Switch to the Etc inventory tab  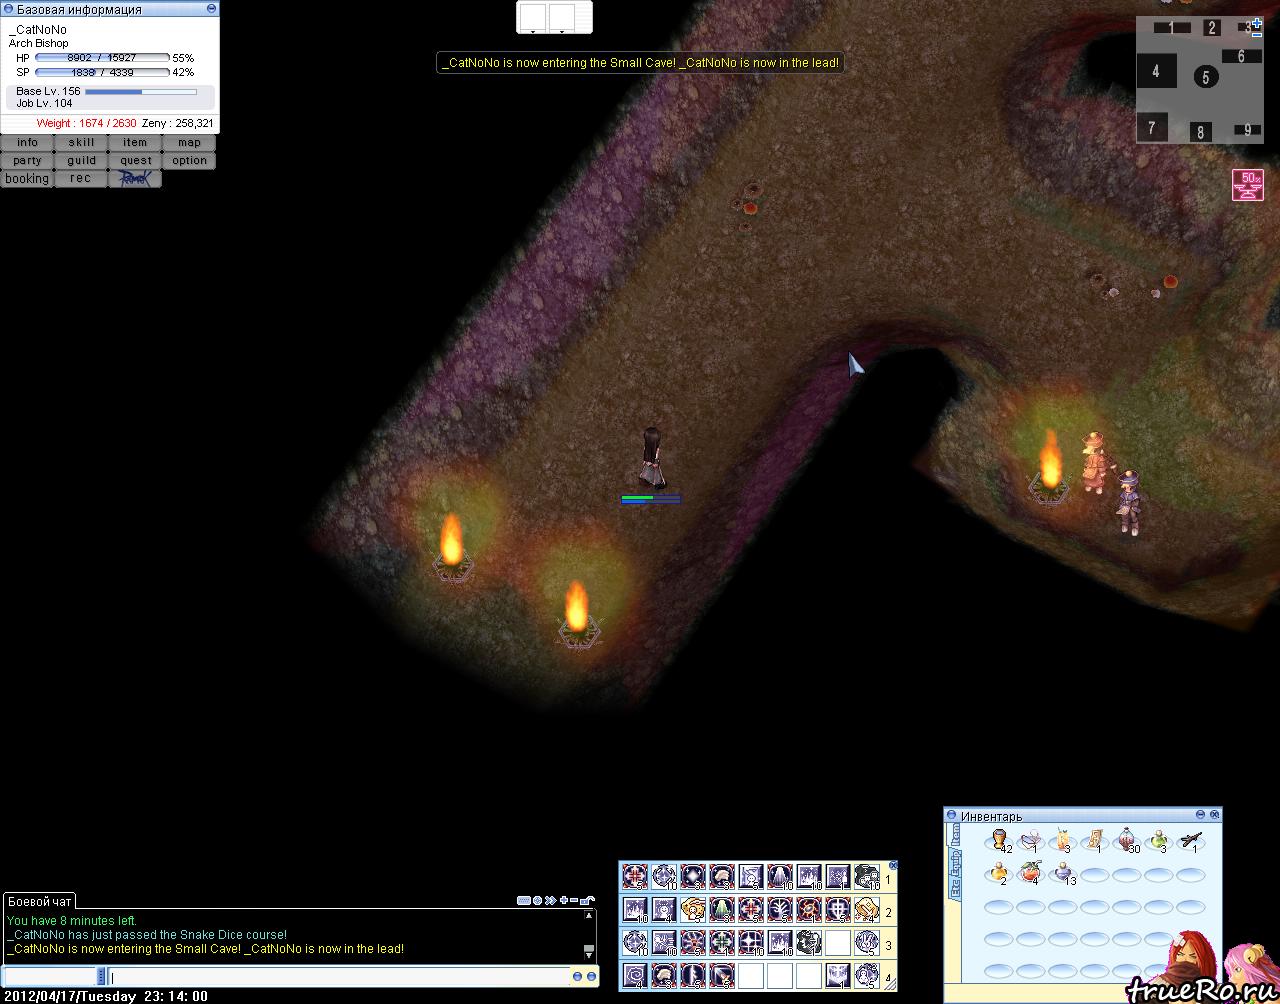954,889
